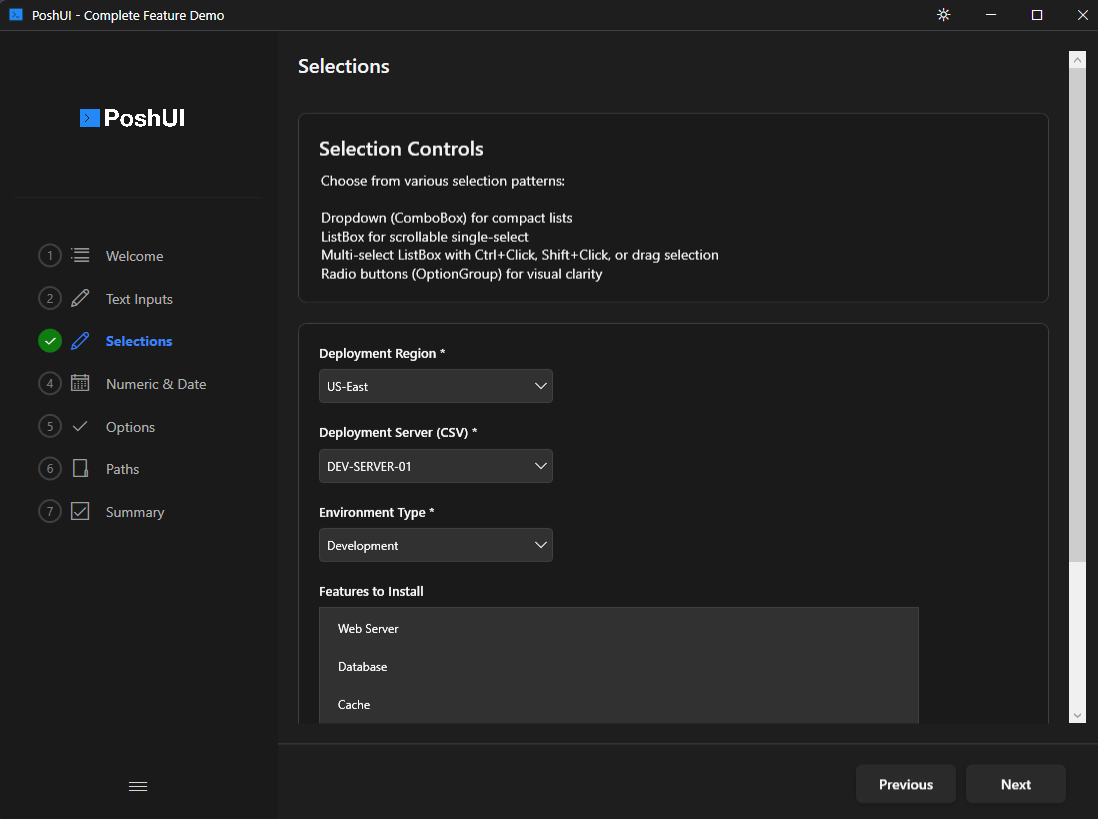Go to the Summary step
The height and width of the screenshot is (819, 1098).
[135, 512]
